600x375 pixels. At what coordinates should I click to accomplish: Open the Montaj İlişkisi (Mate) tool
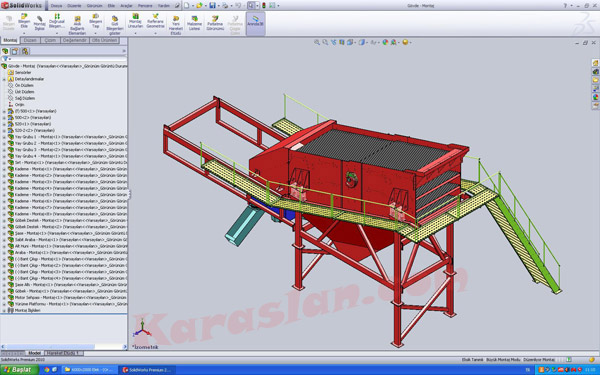pyautogui.click(x=39, y=23)
